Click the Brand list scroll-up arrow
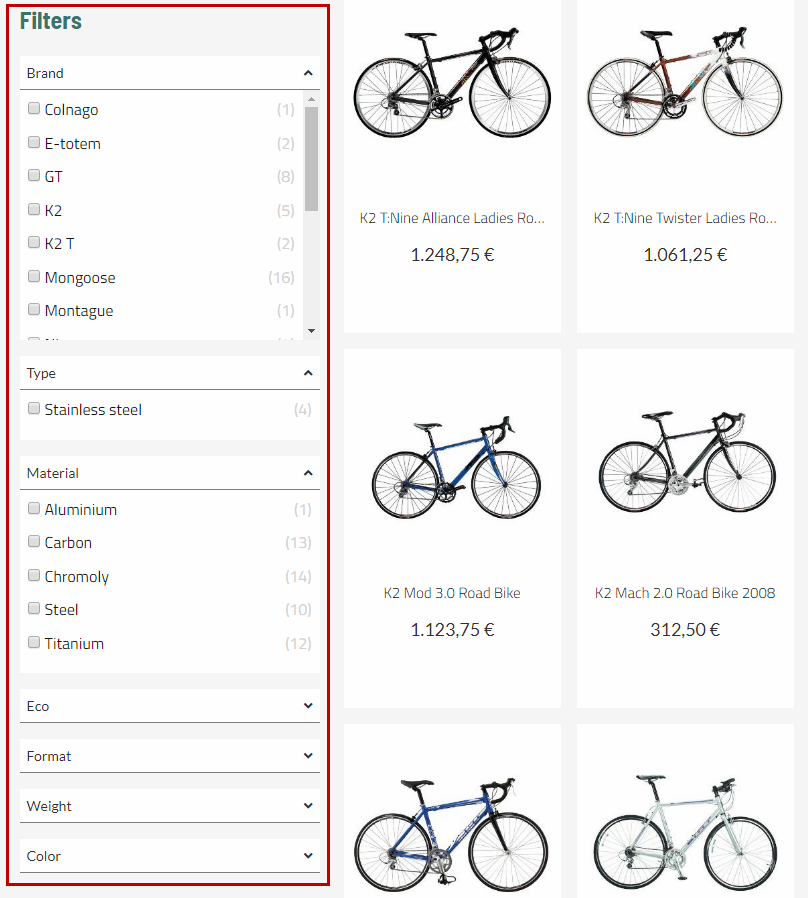Image resolution: width=808 pixels, height=898 pixels. 312,99
